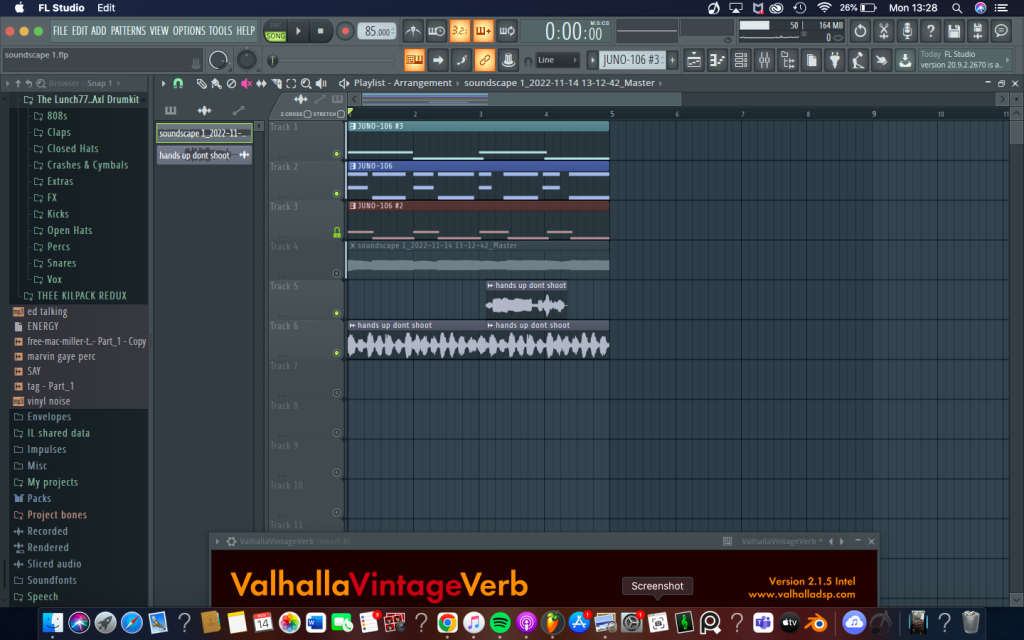Image resolution: width=1024 pixels, height=640 pixels.
Task: Click the magnet snap icon in playlist
Action: coord(178,83)
